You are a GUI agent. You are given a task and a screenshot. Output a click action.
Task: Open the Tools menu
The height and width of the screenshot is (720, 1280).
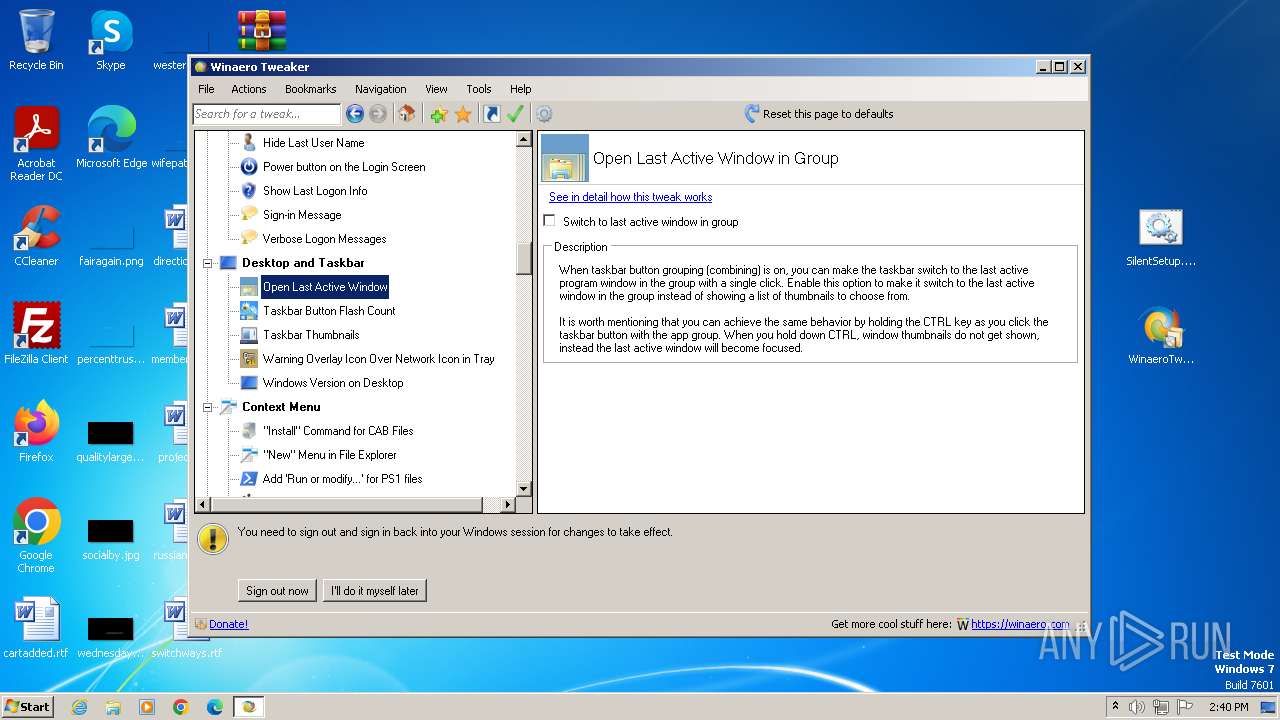coord(479,89)
